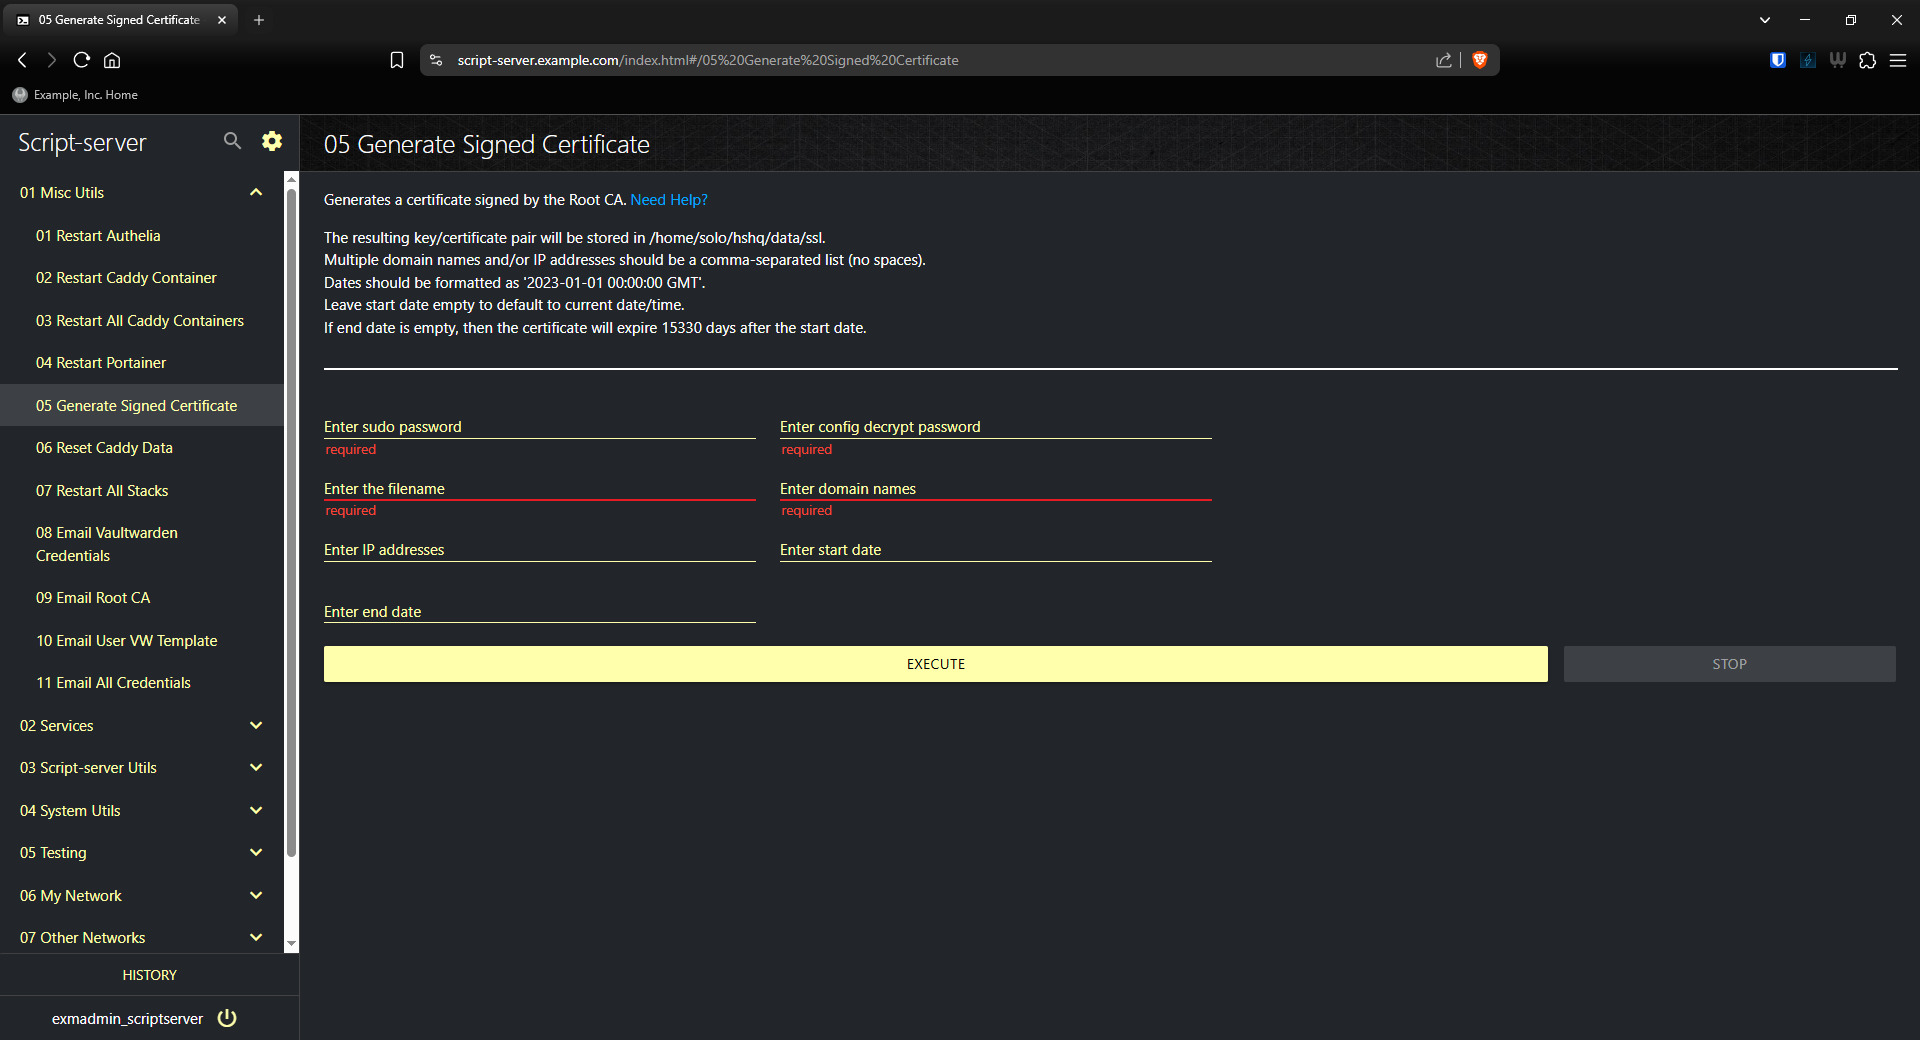Viewport: 1920px width, 1040px height.
Task: Collapse the 01 Misc Utils section
Action: click(256, 192)
